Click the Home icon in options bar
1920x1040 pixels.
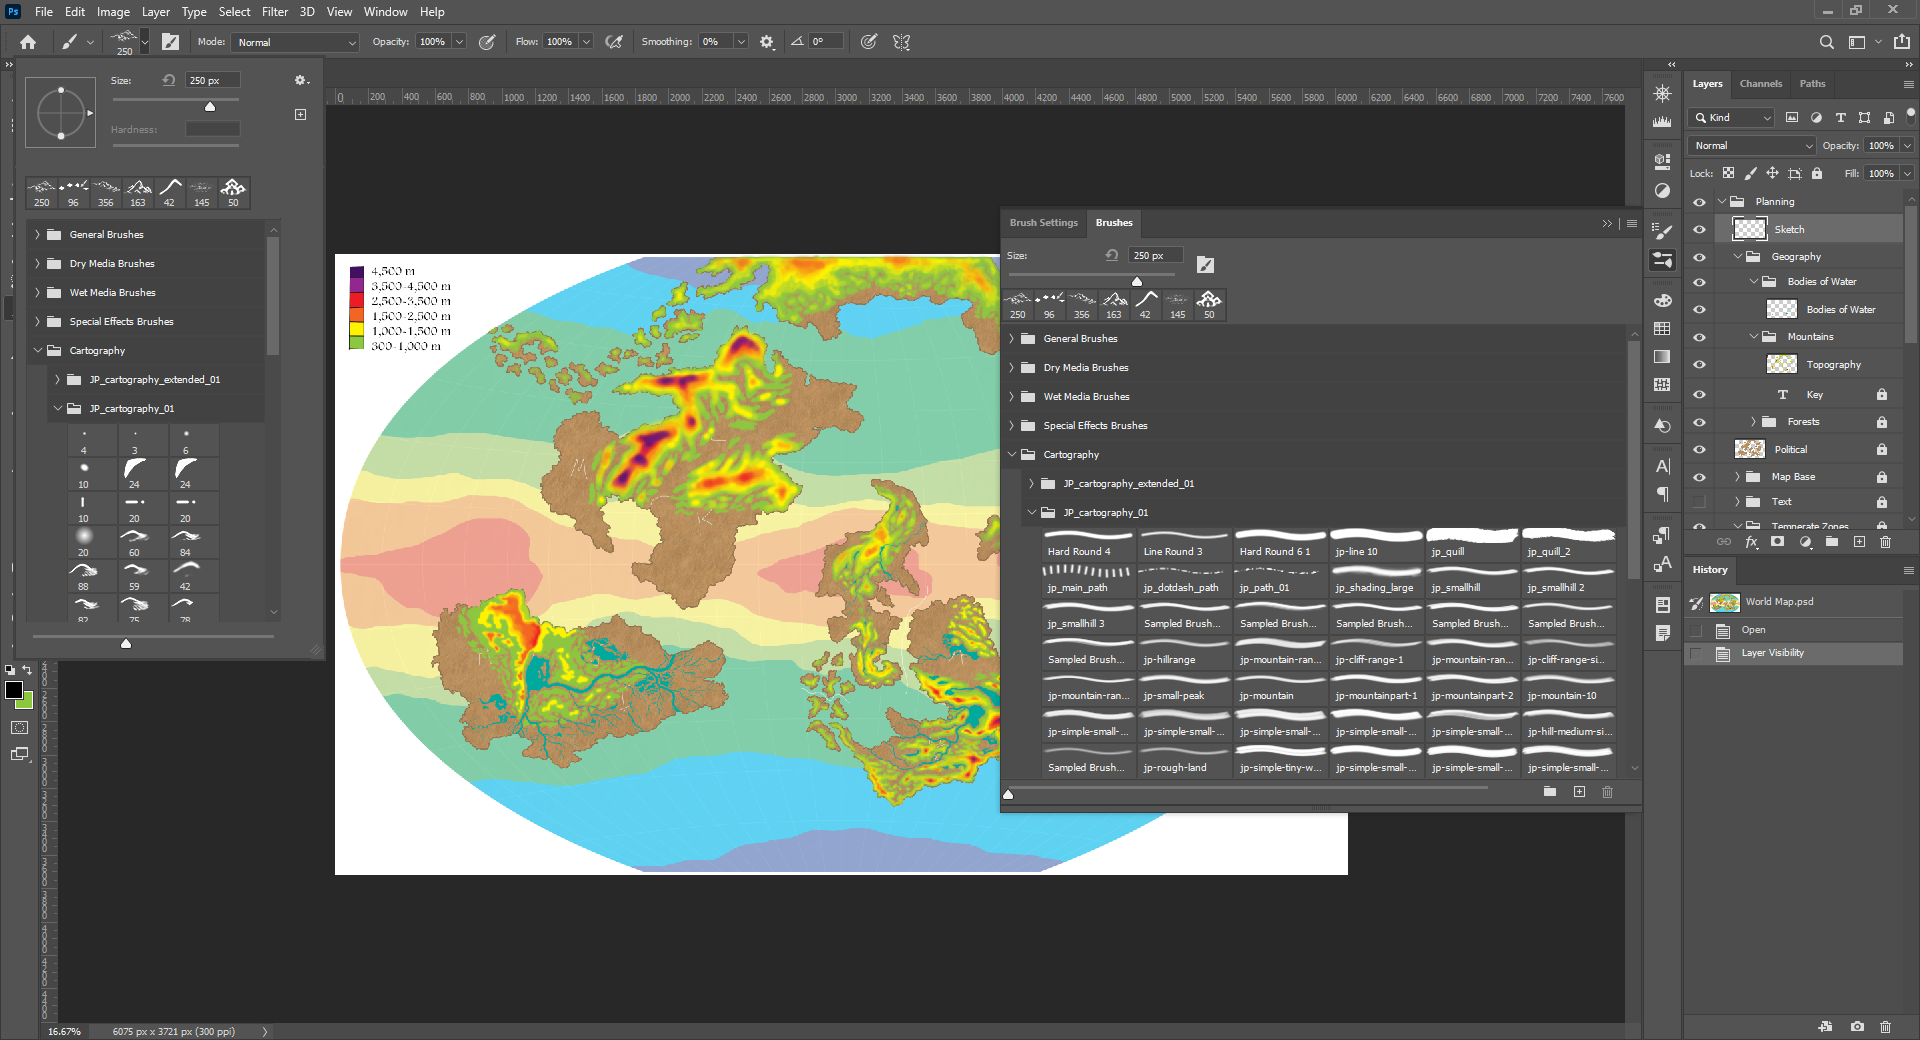[x=28, y=42]
